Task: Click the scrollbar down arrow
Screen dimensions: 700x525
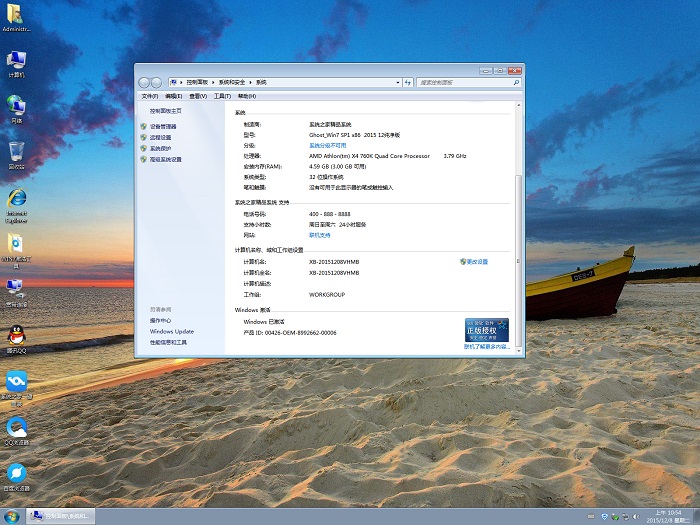Action: pos(518,351)
